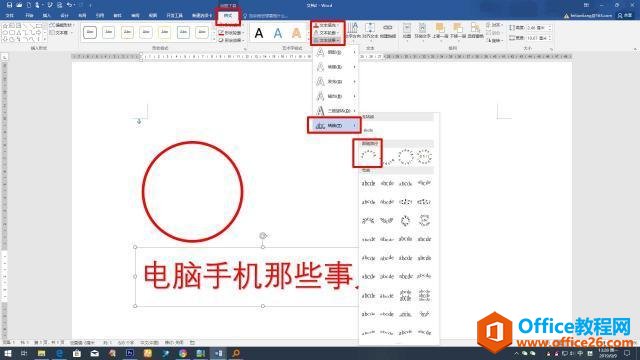This screenshot has height=360, width=640.
Task: Open the Text Effects (文本效果) dropdown
Action: pyautogui.click(x=327, y=40)
